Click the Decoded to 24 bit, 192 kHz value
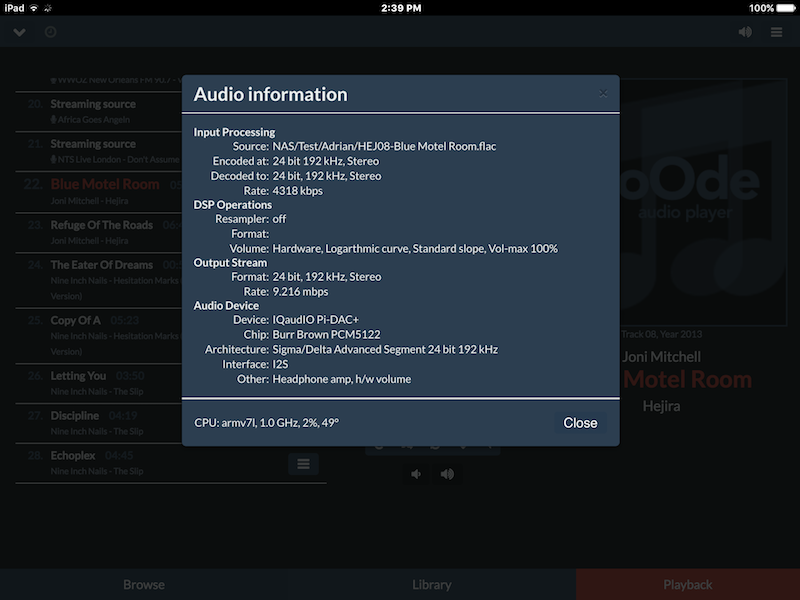 [x=327, y=176]
